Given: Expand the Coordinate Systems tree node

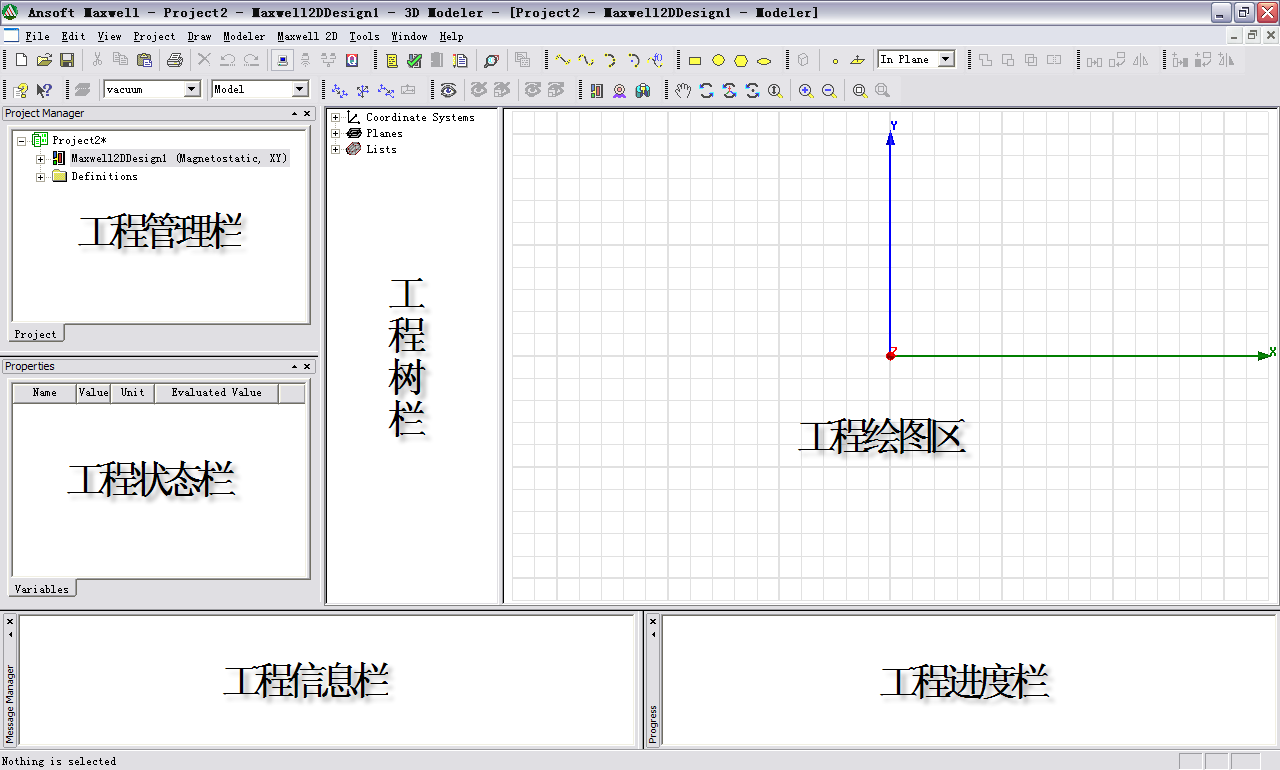Looking at the screenshot, I should (x=336, y=118).
